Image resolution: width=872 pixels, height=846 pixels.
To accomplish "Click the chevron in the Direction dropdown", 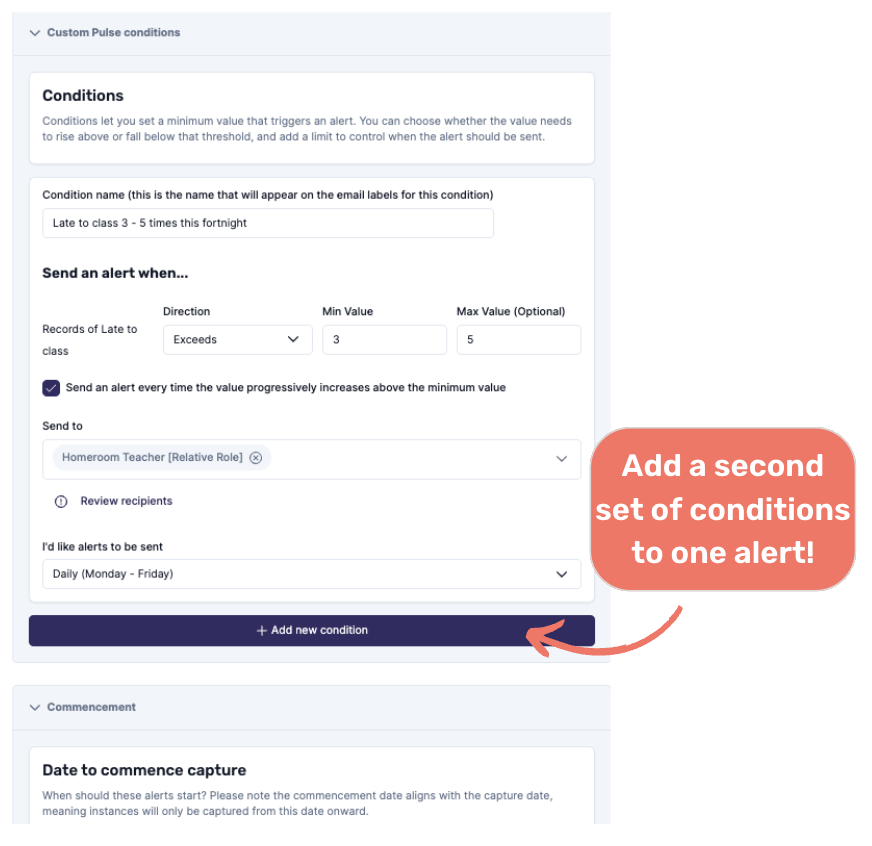I will coord(293,340).
